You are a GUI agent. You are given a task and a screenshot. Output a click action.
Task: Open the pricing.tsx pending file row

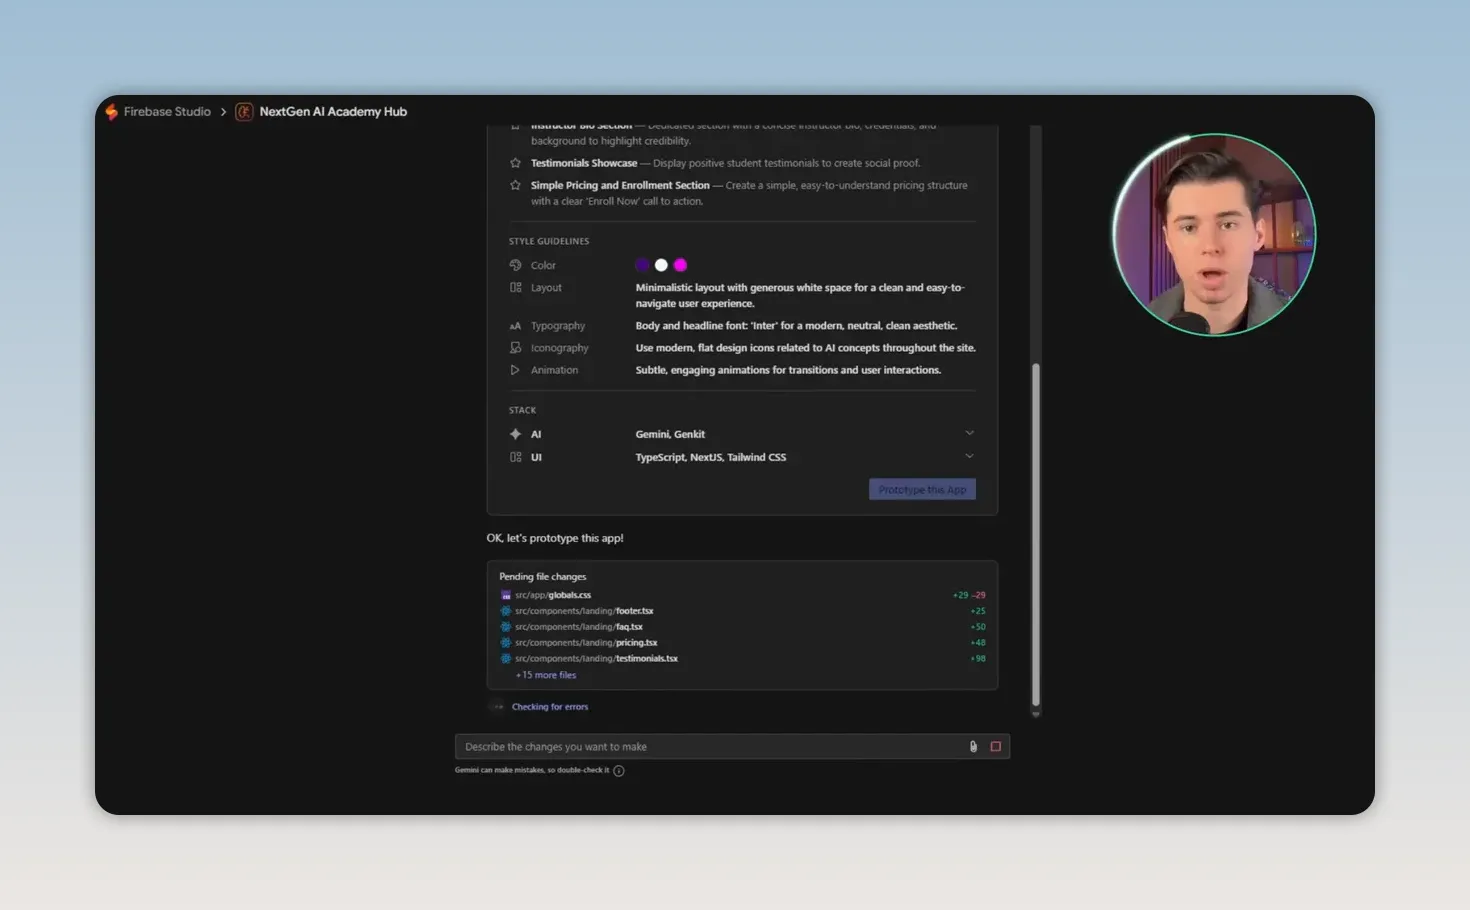742,643
